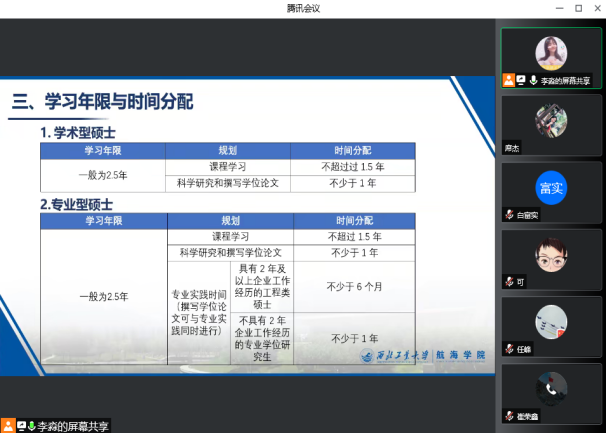Select 李淼's video tile avatar
Screen dimensions: 606x433
coord(552,52)
